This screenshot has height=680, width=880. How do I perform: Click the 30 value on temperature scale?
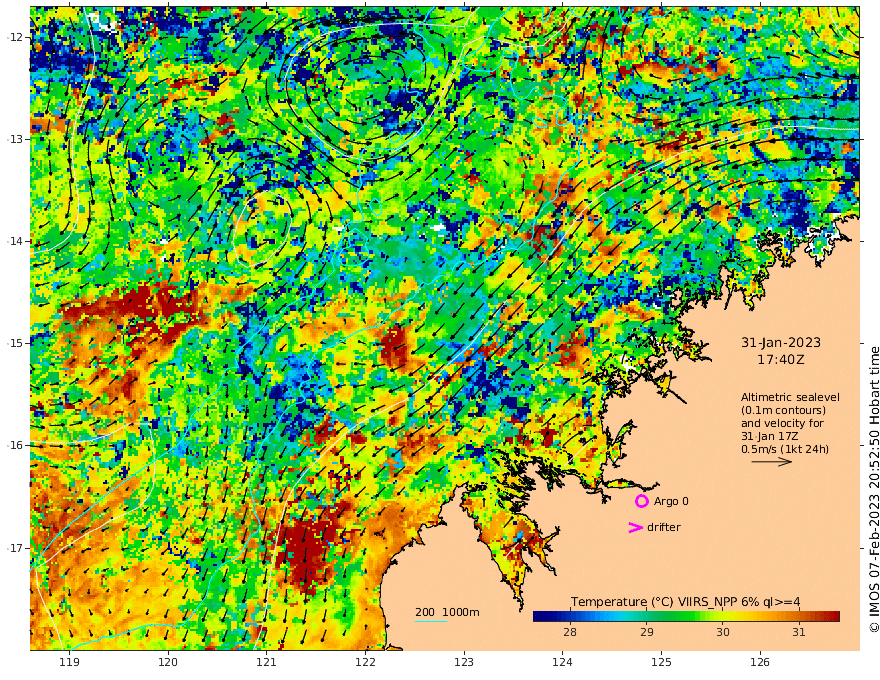click(x=723, y=632)
